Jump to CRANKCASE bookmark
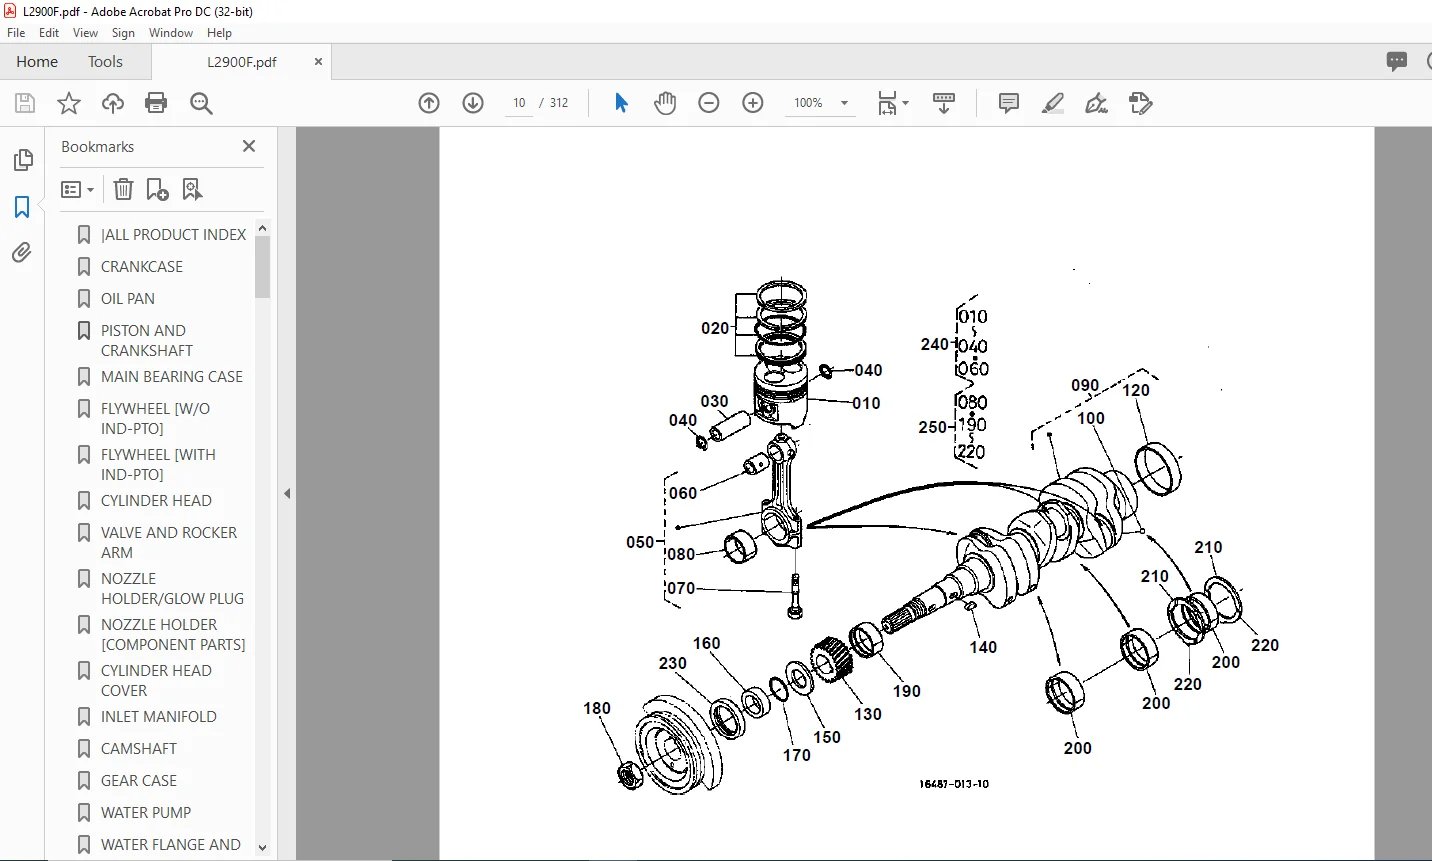Screen dimensions: 1432x861 142,266
